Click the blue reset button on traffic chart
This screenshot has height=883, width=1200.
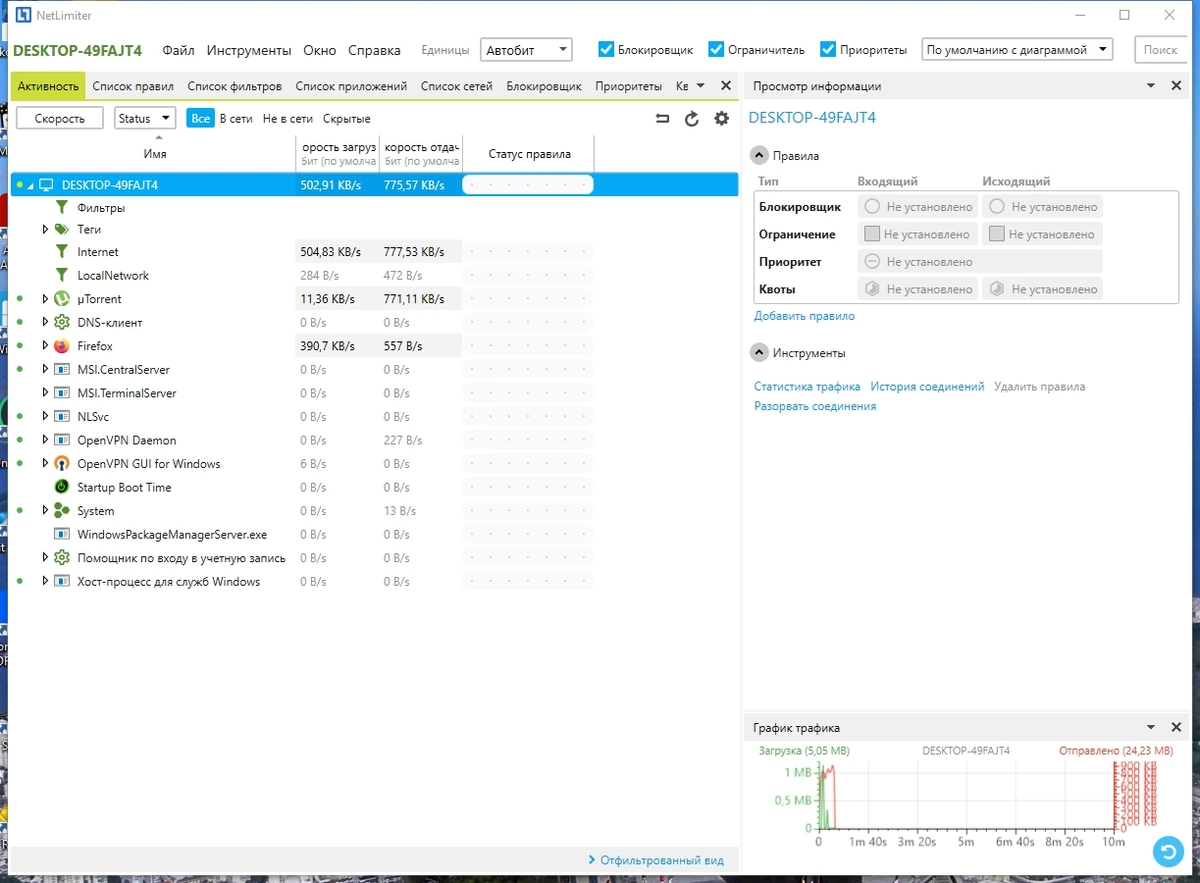tap(1167, 851)
